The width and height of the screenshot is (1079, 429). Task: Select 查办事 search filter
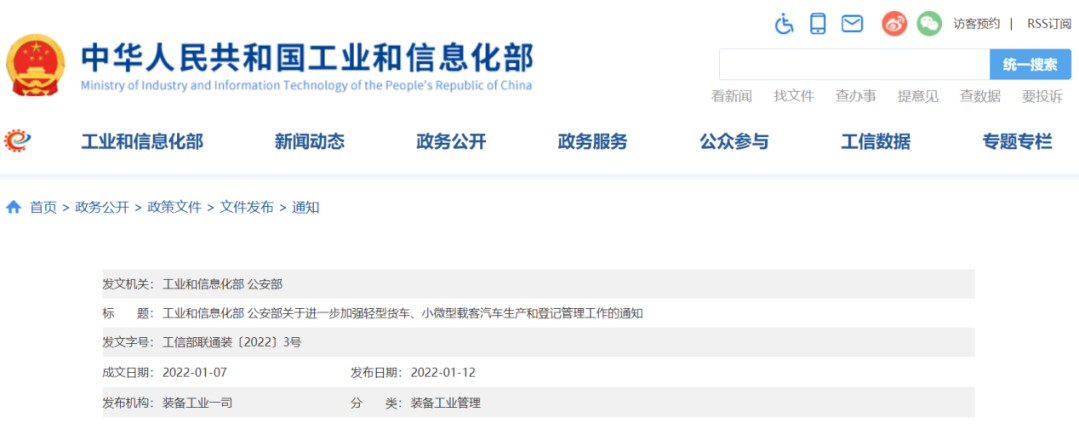click(855, 96)
